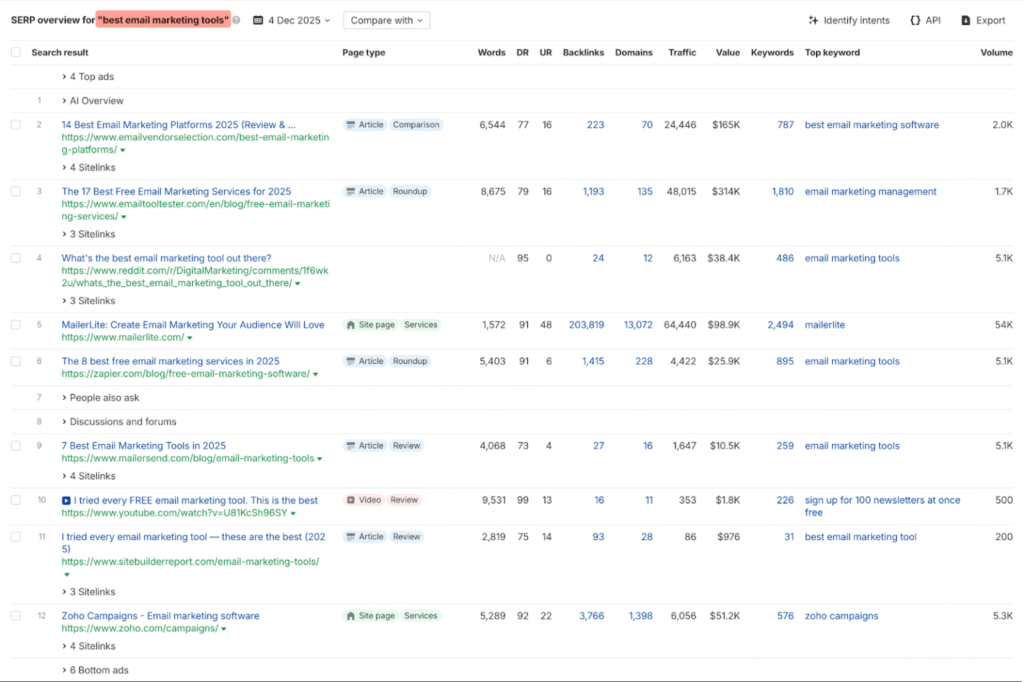Tick the checkbox beside the MailerLite result

tap(16, 324)
